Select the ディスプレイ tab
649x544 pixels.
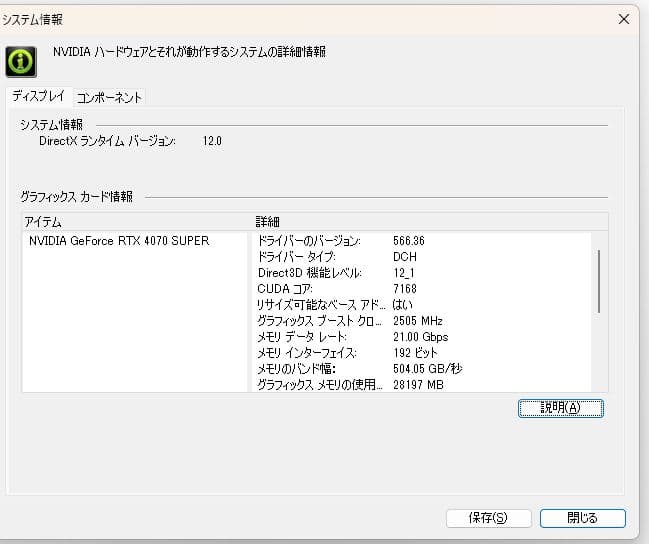point(38,96)
